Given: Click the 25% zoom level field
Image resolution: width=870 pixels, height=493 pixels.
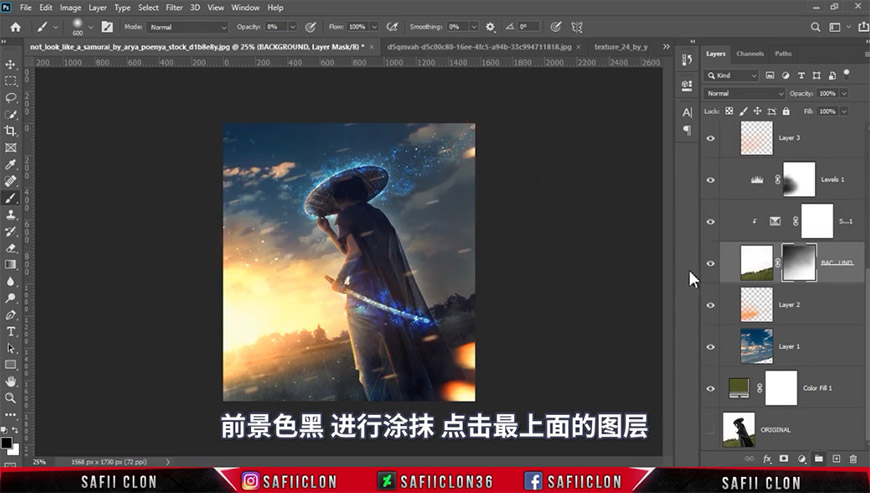Looking at the screenshot, I should pos(39,461).
